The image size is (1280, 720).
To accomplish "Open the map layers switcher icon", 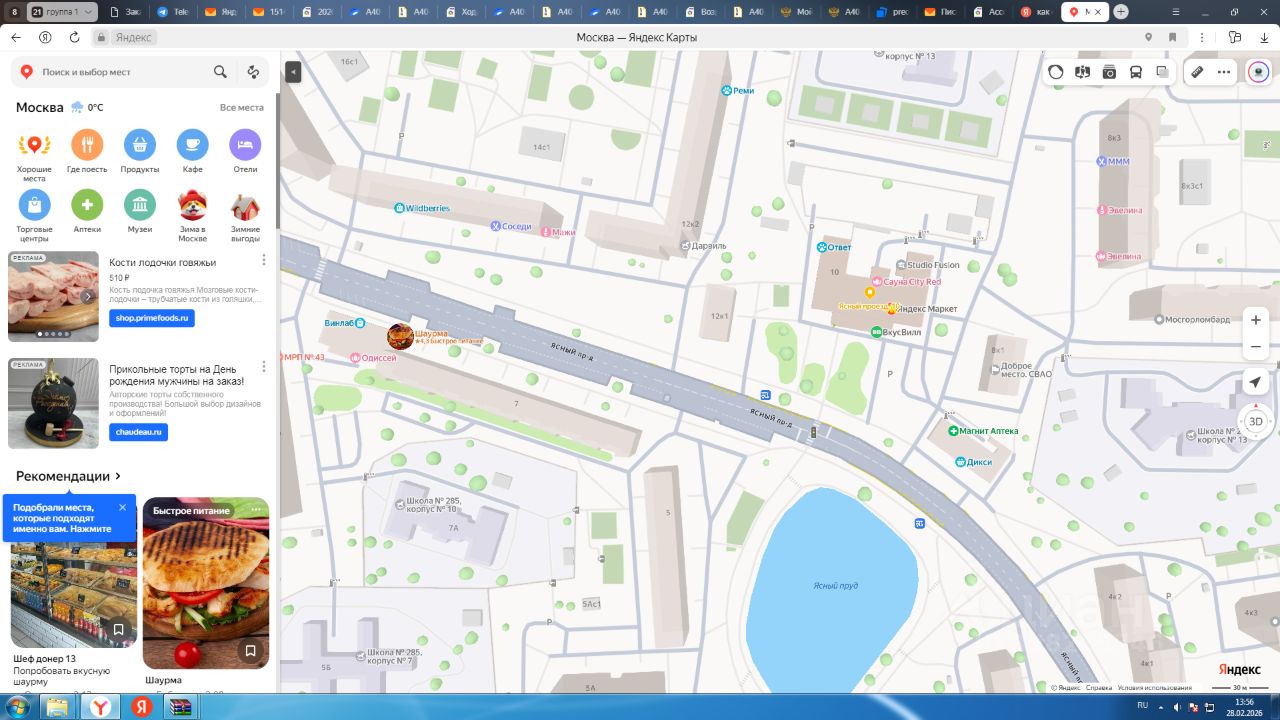I will [1162, 72].
